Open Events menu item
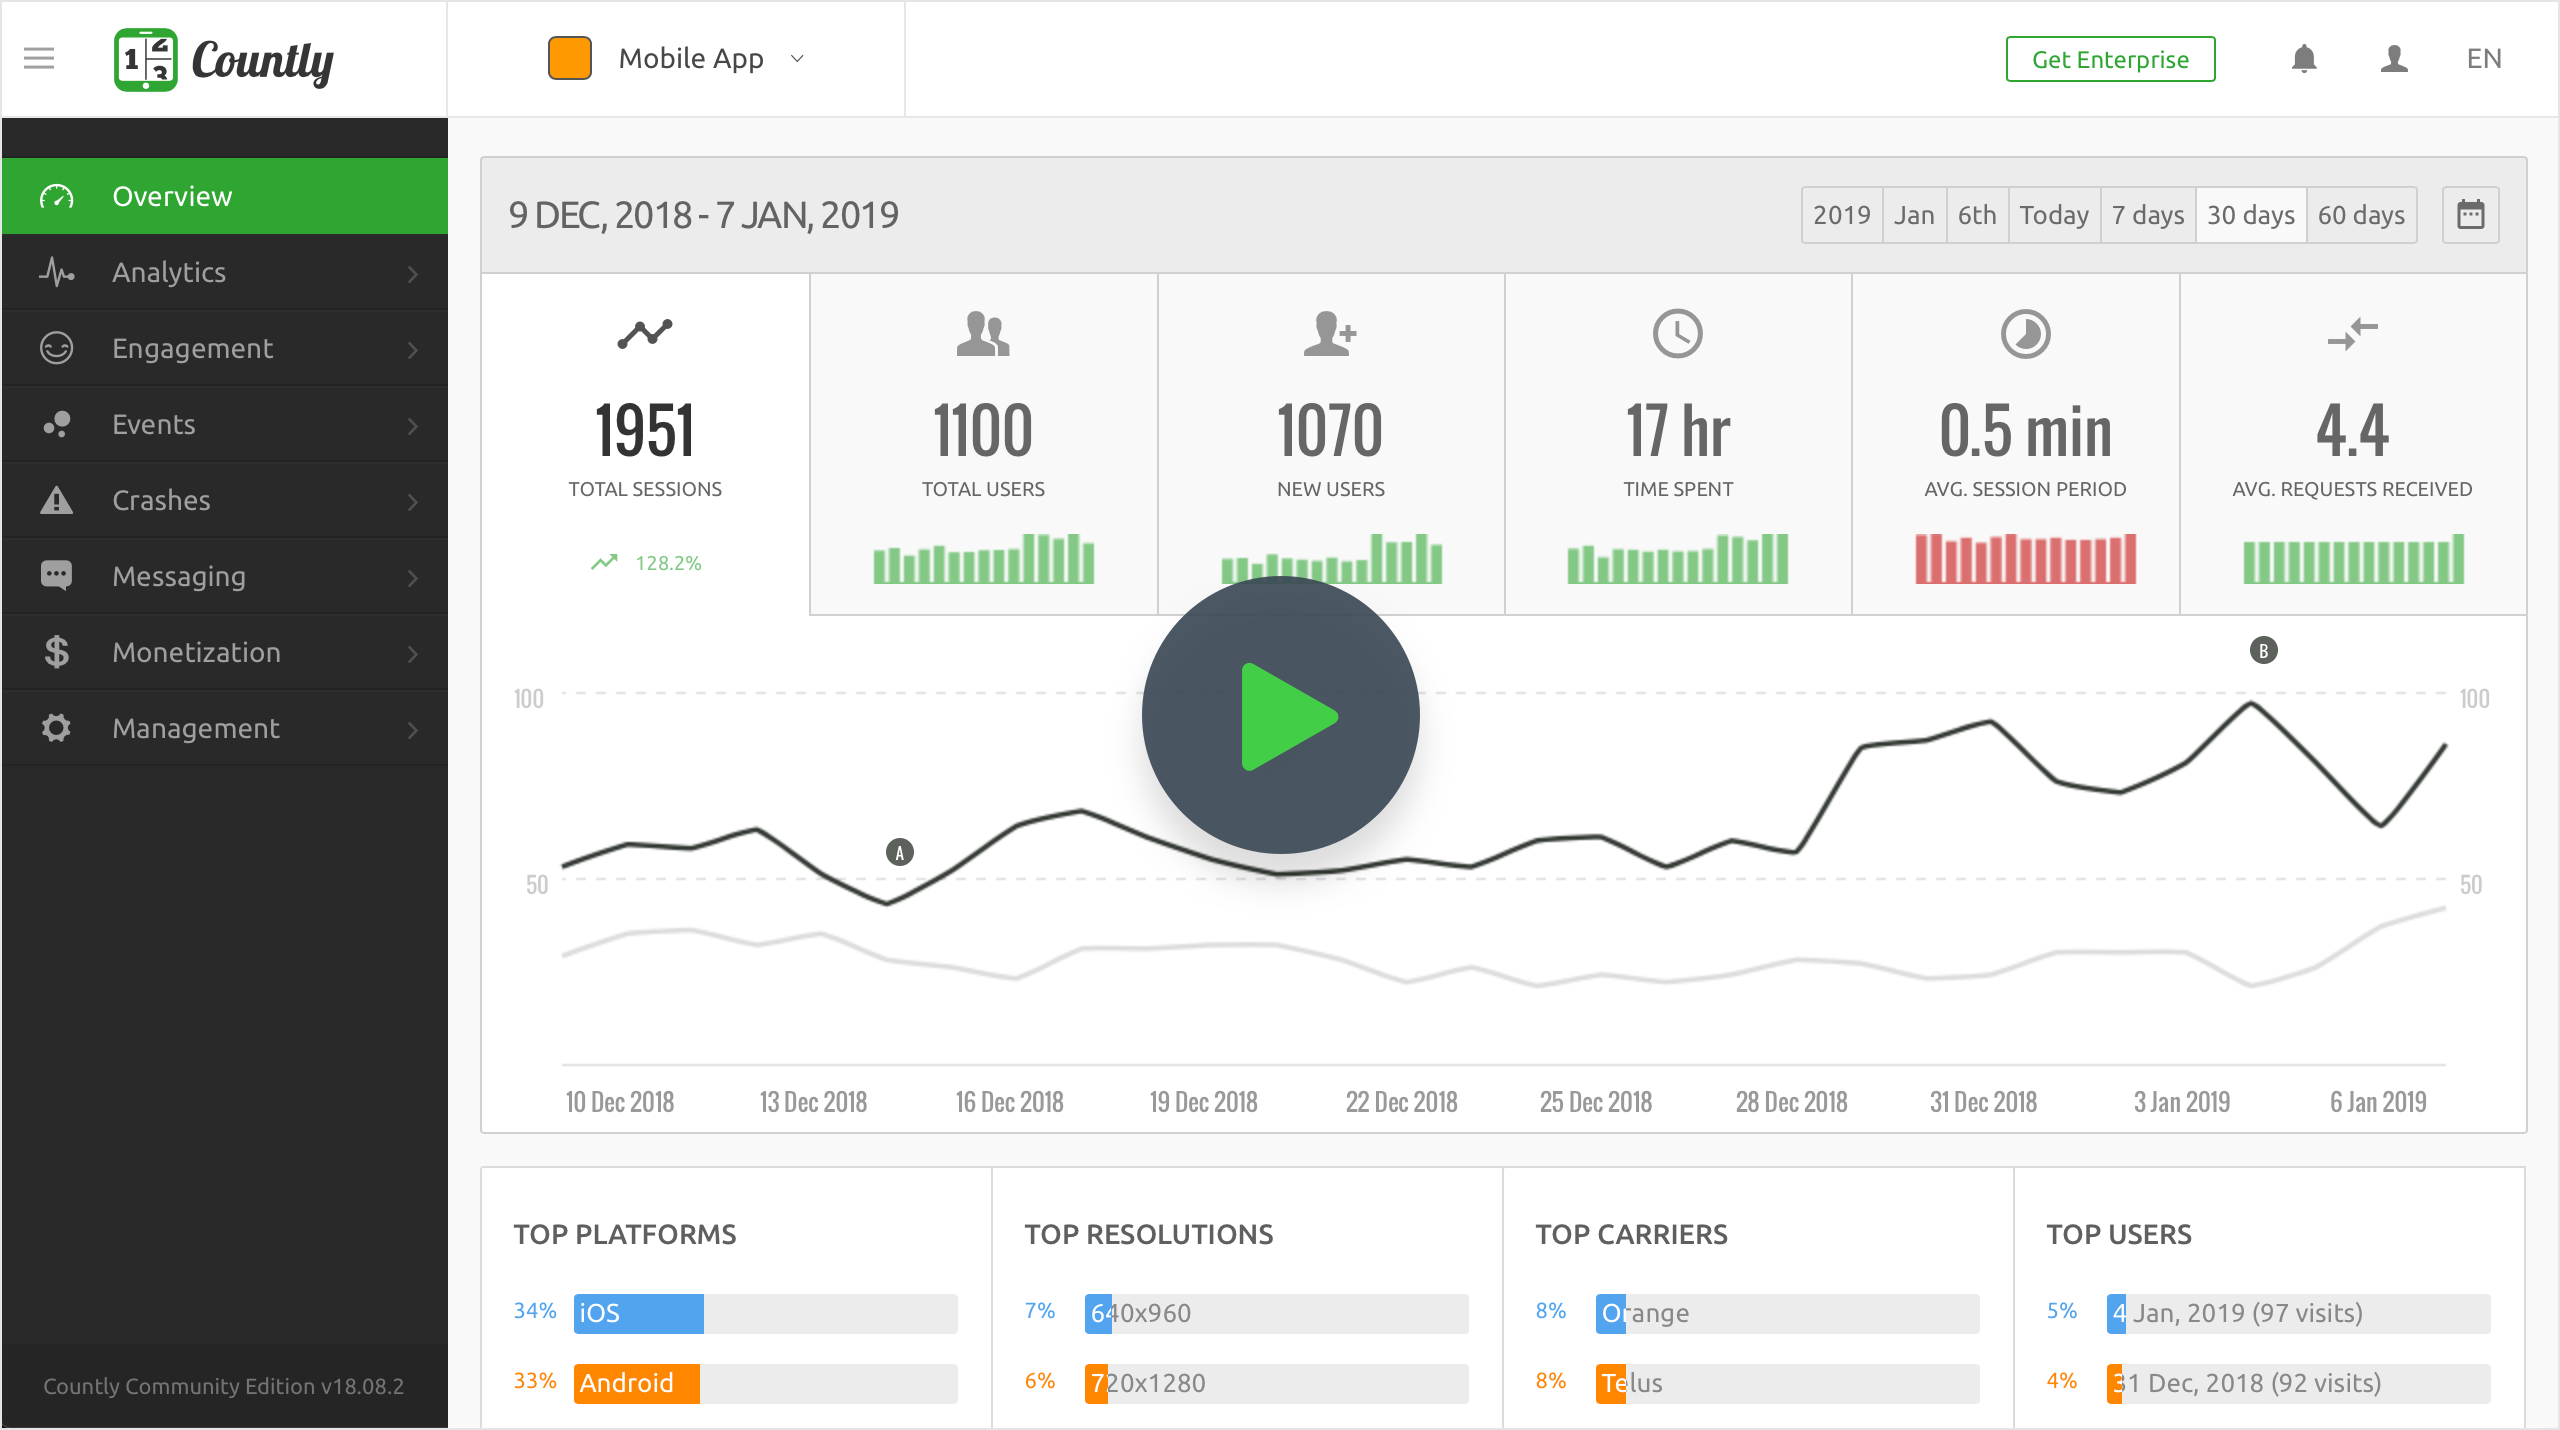This screenshot has width=2560, height=1430. click(225, 424)
